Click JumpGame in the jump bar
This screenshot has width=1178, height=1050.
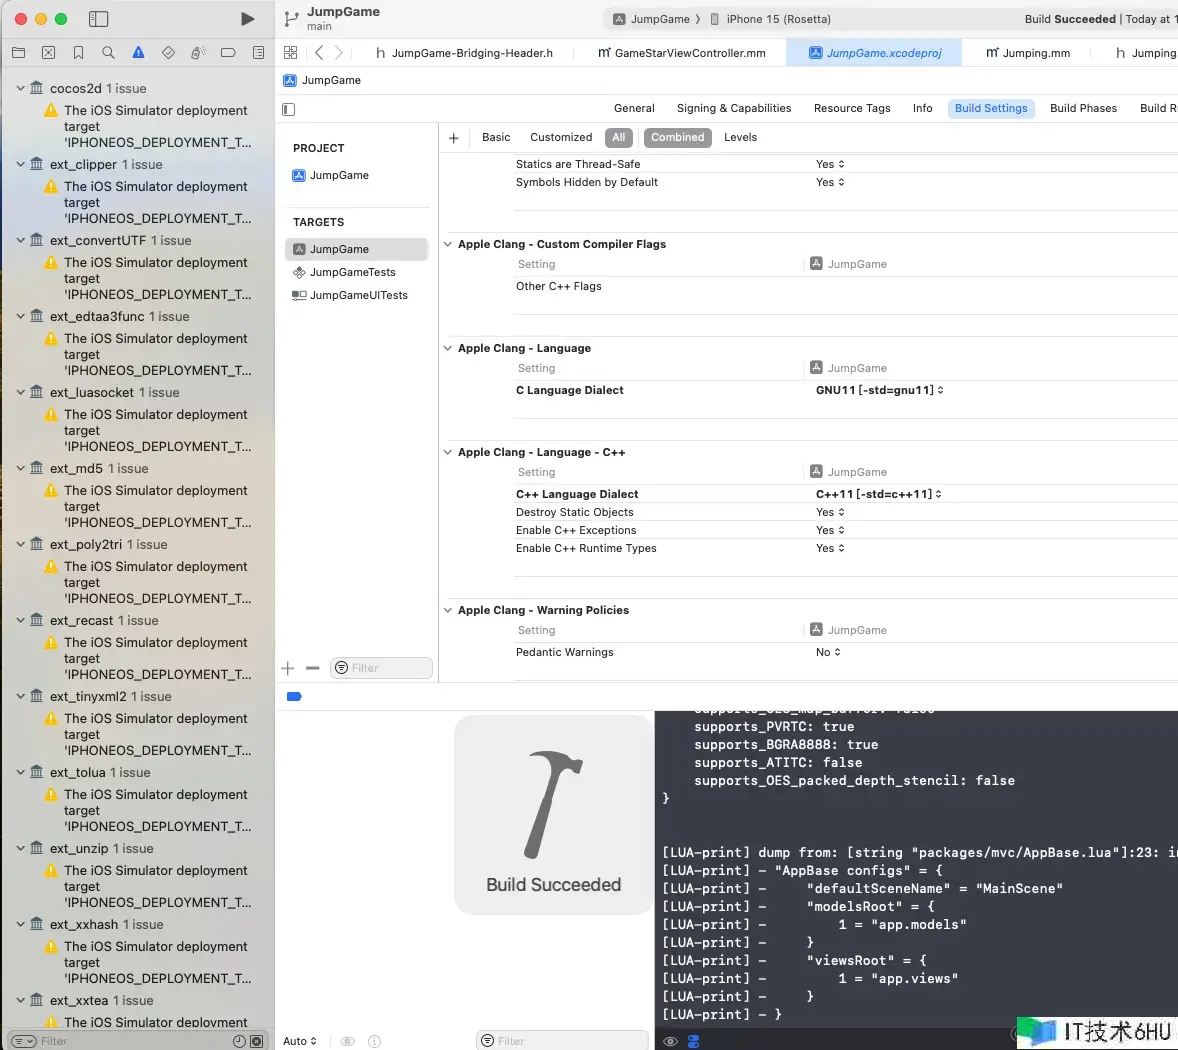tap(322, 80)
